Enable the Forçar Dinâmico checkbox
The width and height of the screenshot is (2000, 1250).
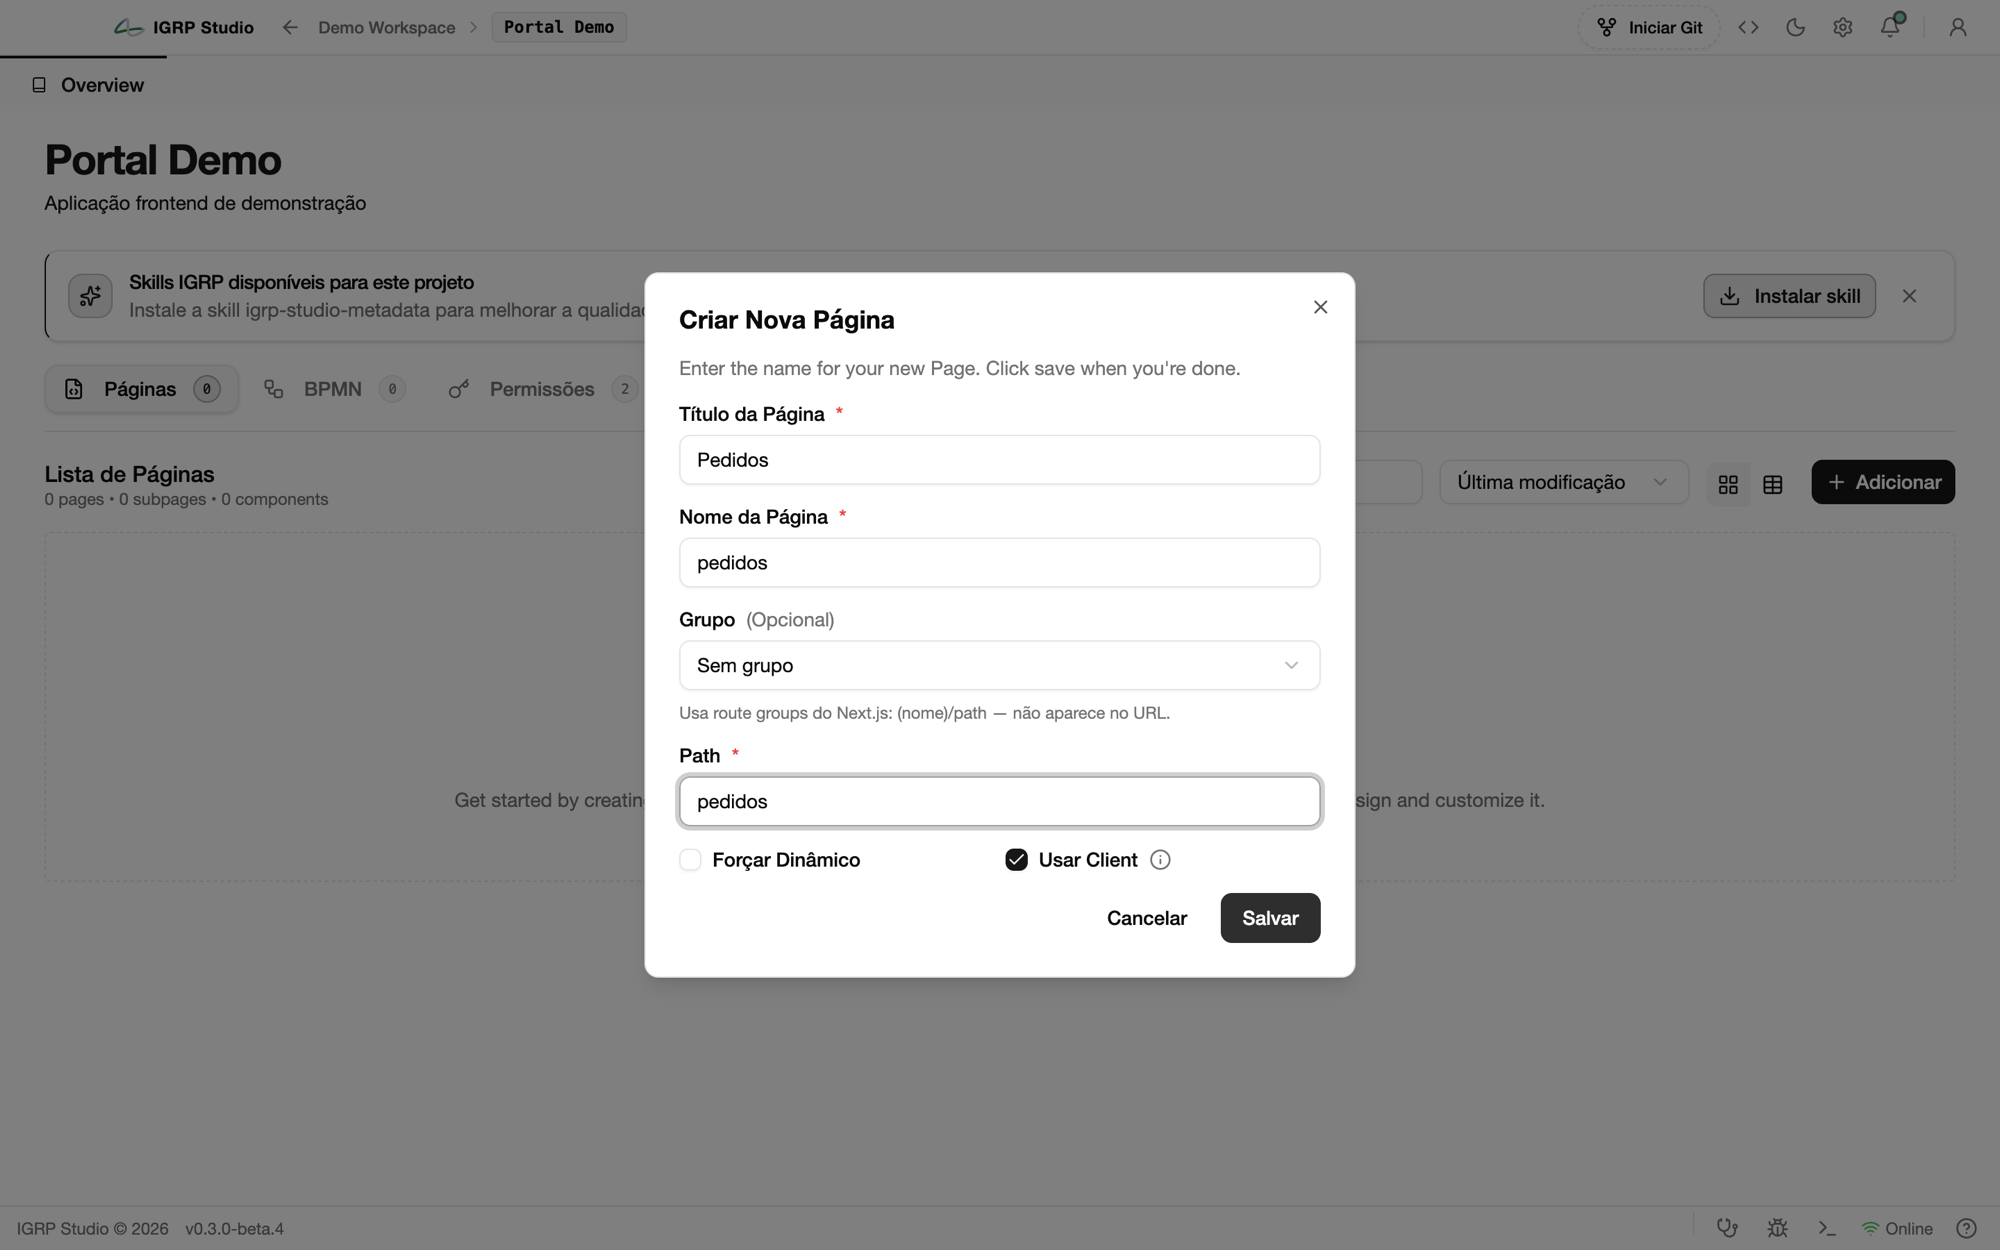pos(690,860)
